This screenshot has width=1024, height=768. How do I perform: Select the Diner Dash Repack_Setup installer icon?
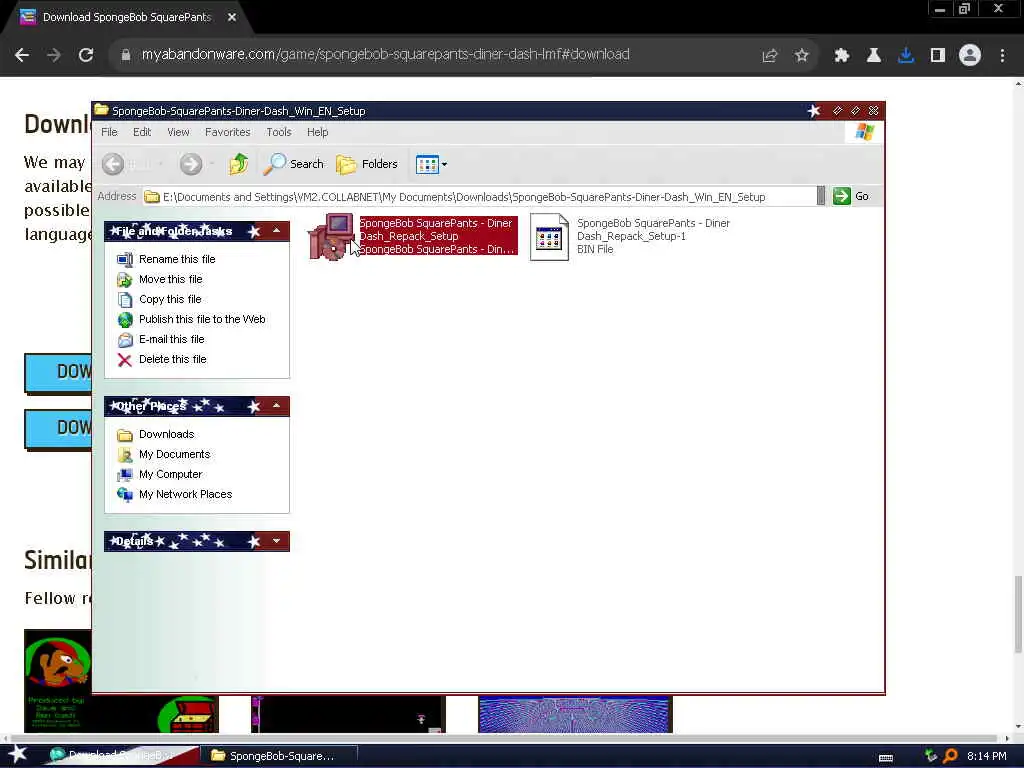[x=331, y=236]
